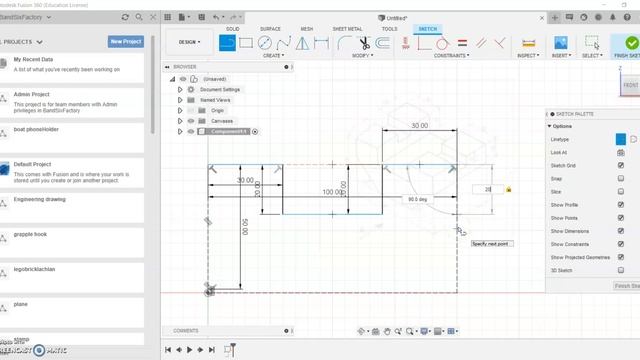Toggle the Show Constraints checkbox

(621, 244)
